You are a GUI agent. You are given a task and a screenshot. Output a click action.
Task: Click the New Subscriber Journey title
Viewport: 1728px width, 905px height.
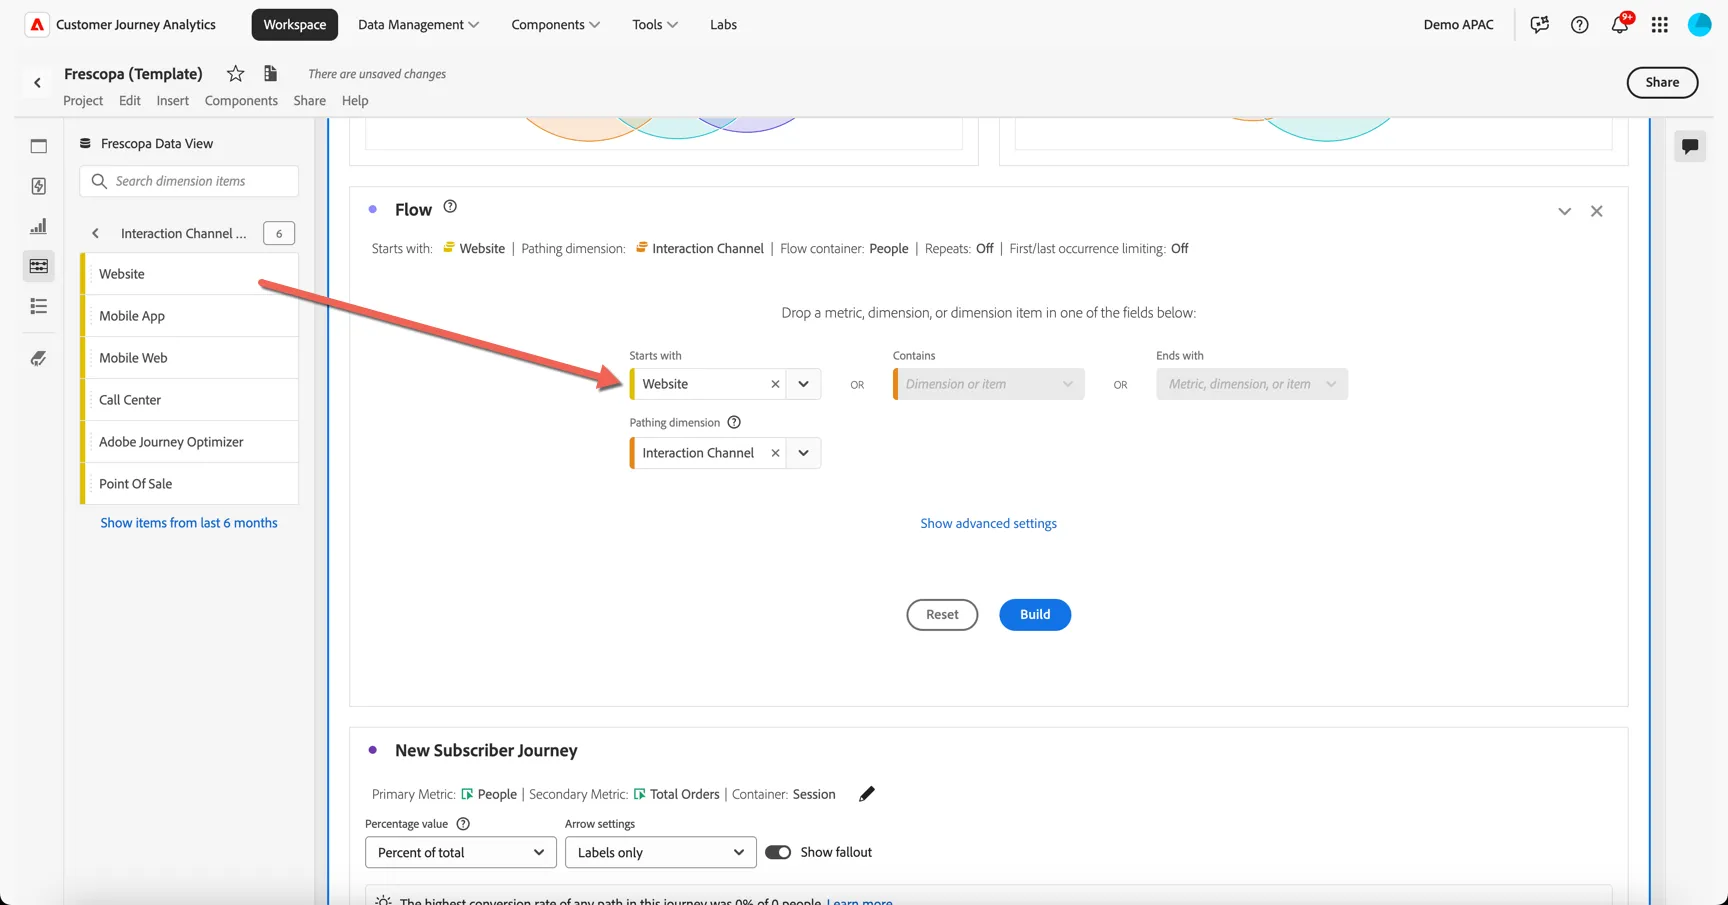[486, 750]
